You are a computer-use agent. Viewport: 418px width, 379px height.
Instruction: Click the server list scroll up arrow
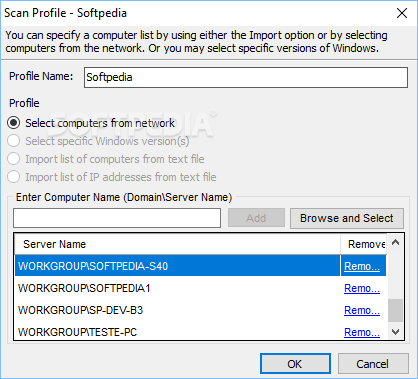(x=396, y=242)
